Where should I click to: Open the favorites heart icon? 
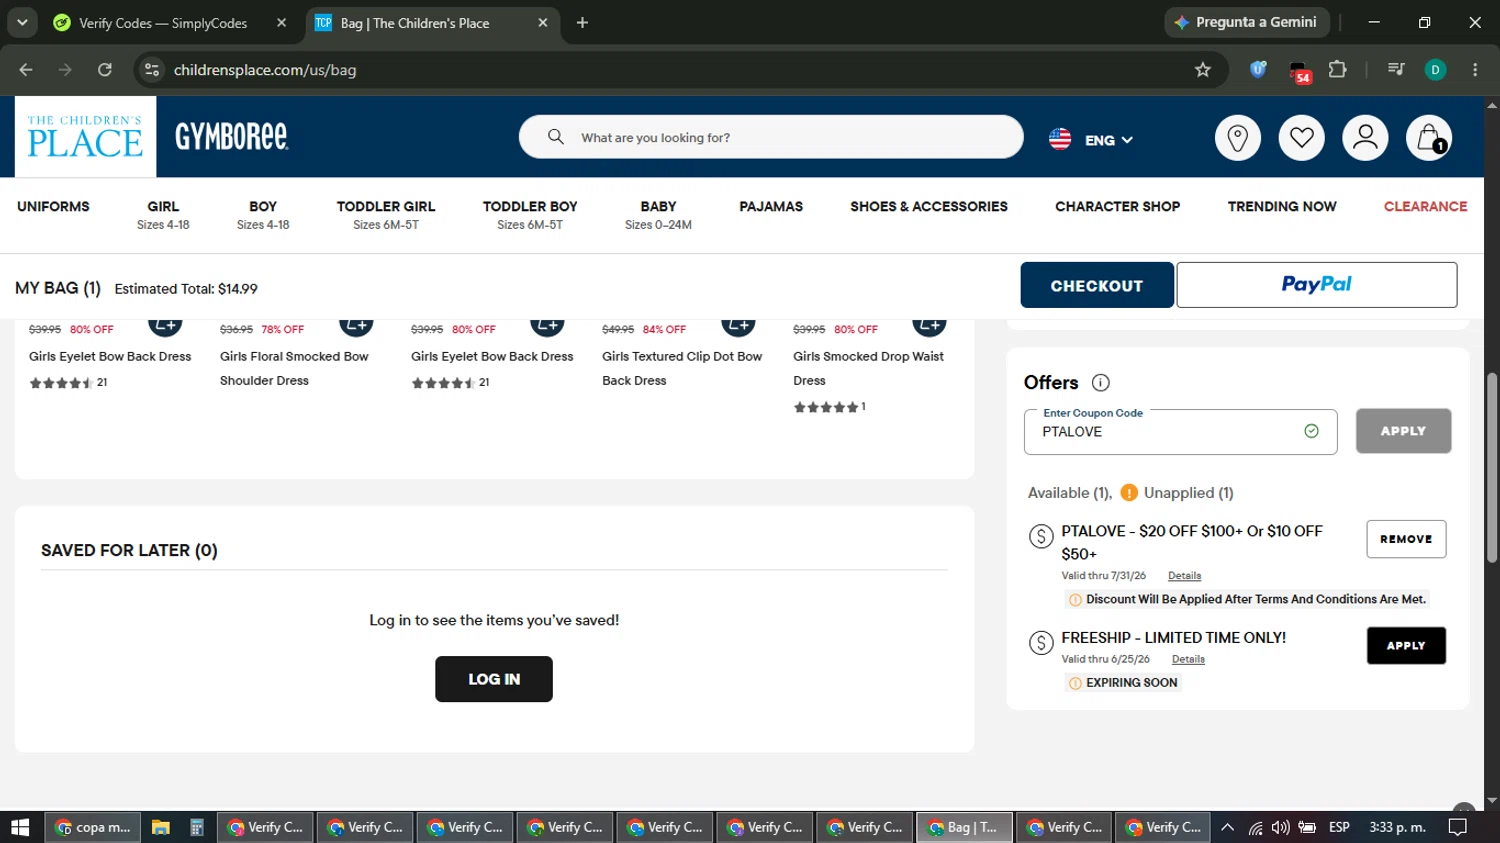(1301, 138)
